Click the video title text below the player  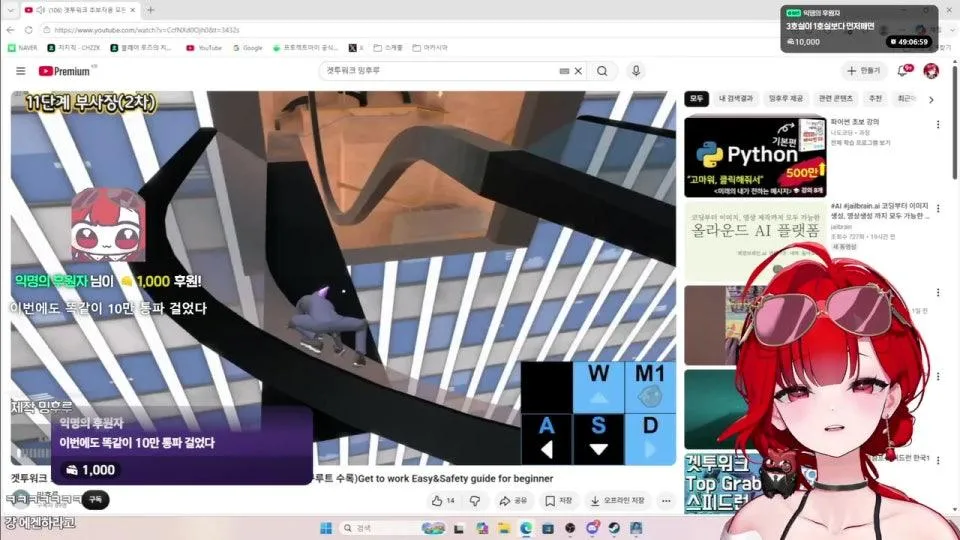click(433, 478)
